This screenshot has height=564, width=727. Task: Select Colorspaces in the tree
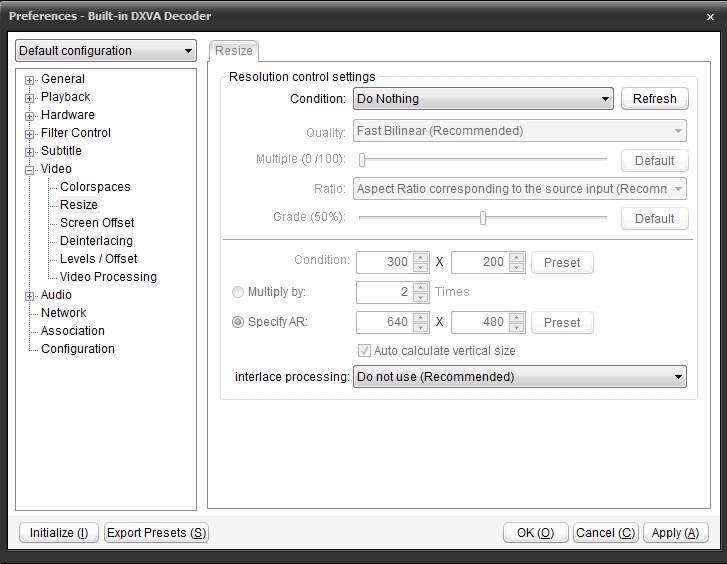95,186
